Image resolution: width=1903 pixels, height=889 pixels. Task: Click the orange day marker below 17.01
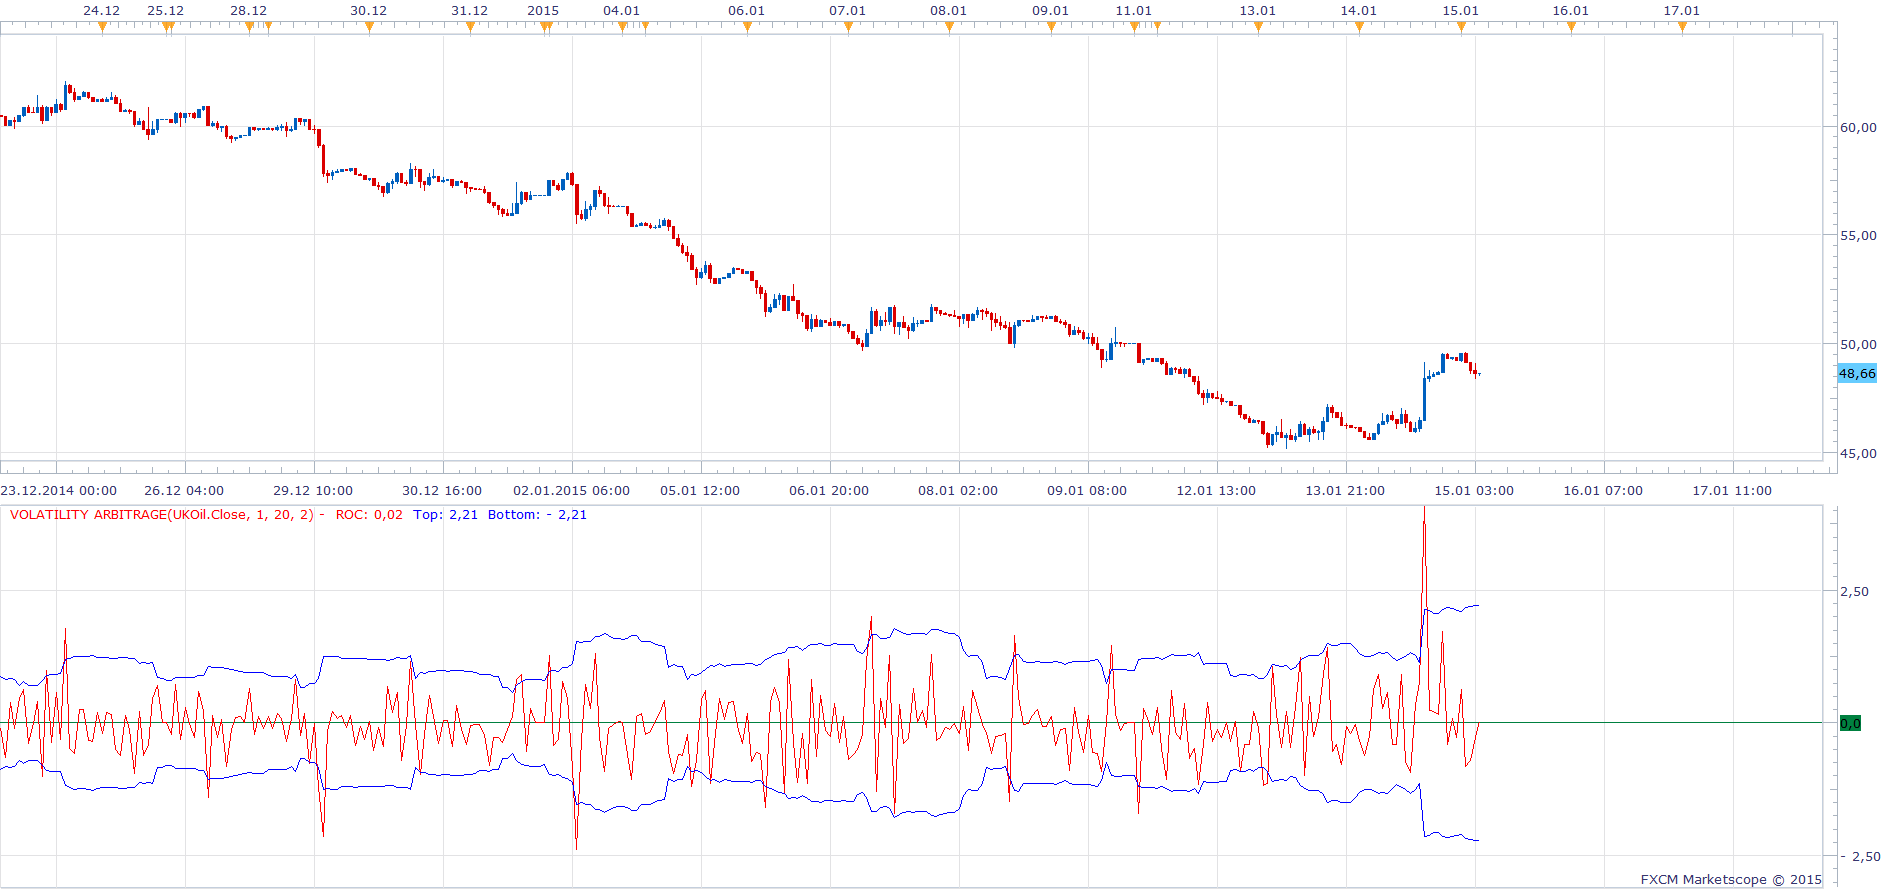1682,27
